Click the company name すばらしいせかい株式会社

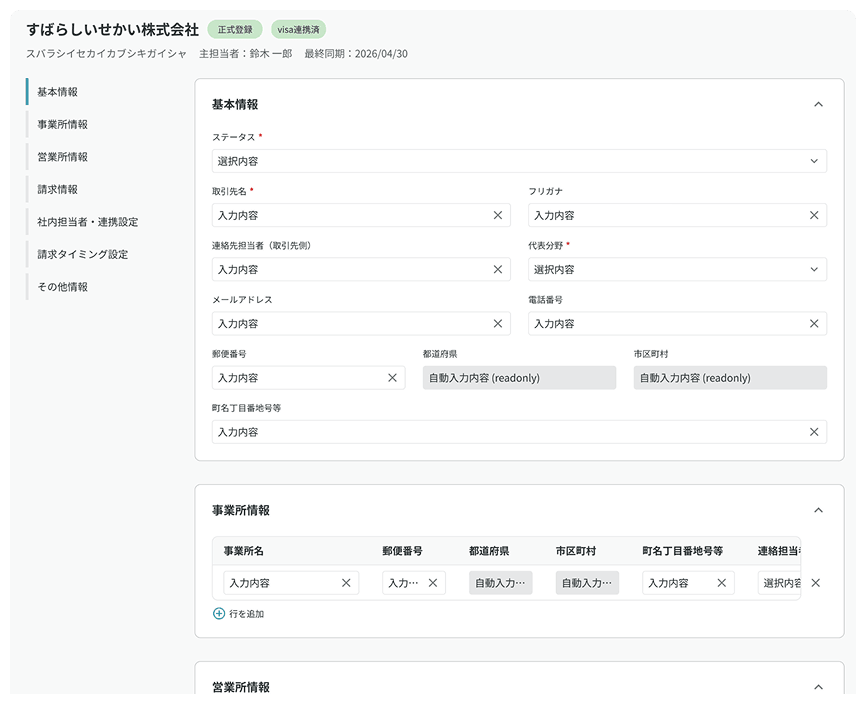(x=113, y=29)
